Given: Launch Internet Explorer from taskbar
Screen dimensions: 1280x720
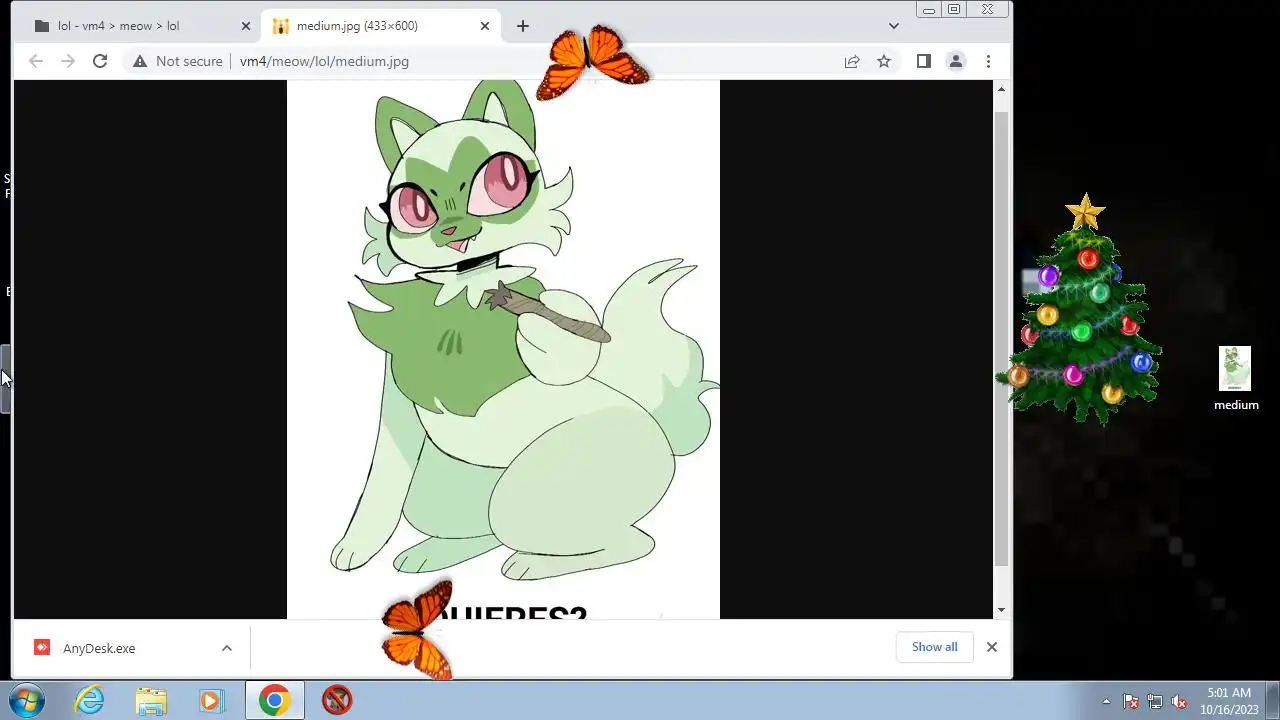Looking at the screenshot, I should click(90, 700).
